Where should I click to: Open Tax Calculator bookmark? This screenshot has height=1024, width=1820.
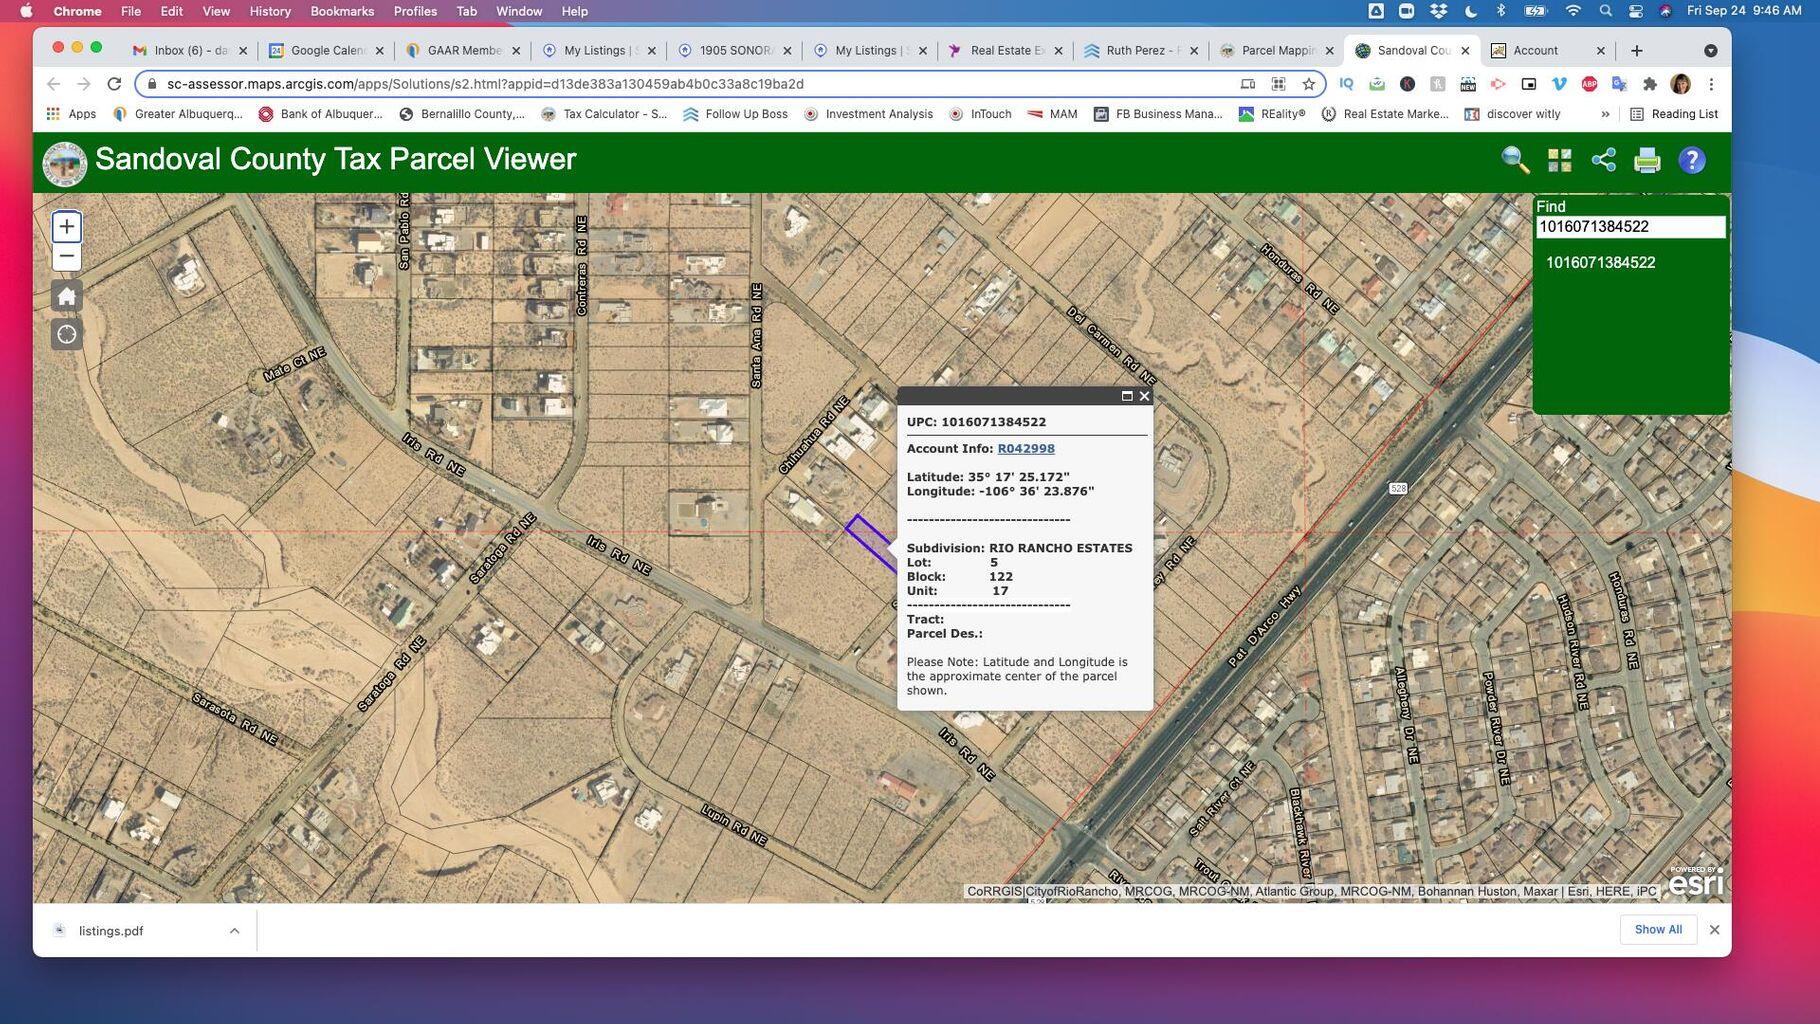(604, 114)
